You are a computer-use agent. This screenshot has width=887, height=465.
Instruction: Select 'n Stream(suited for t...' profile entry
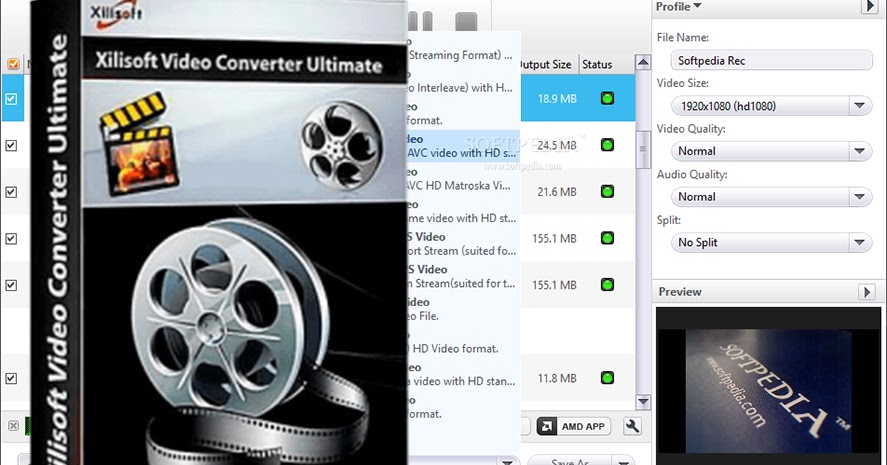coord(463,277)
